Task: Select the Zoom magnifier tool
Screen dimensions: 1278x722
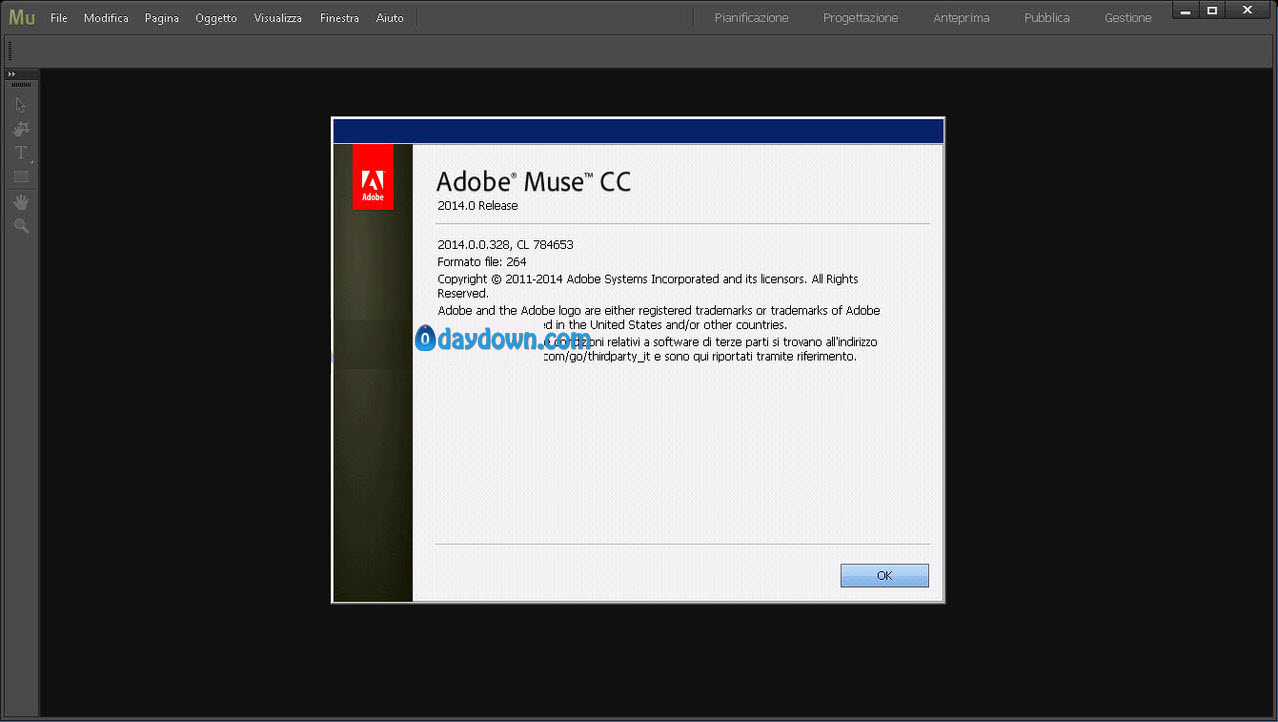Action: [20, 226]
